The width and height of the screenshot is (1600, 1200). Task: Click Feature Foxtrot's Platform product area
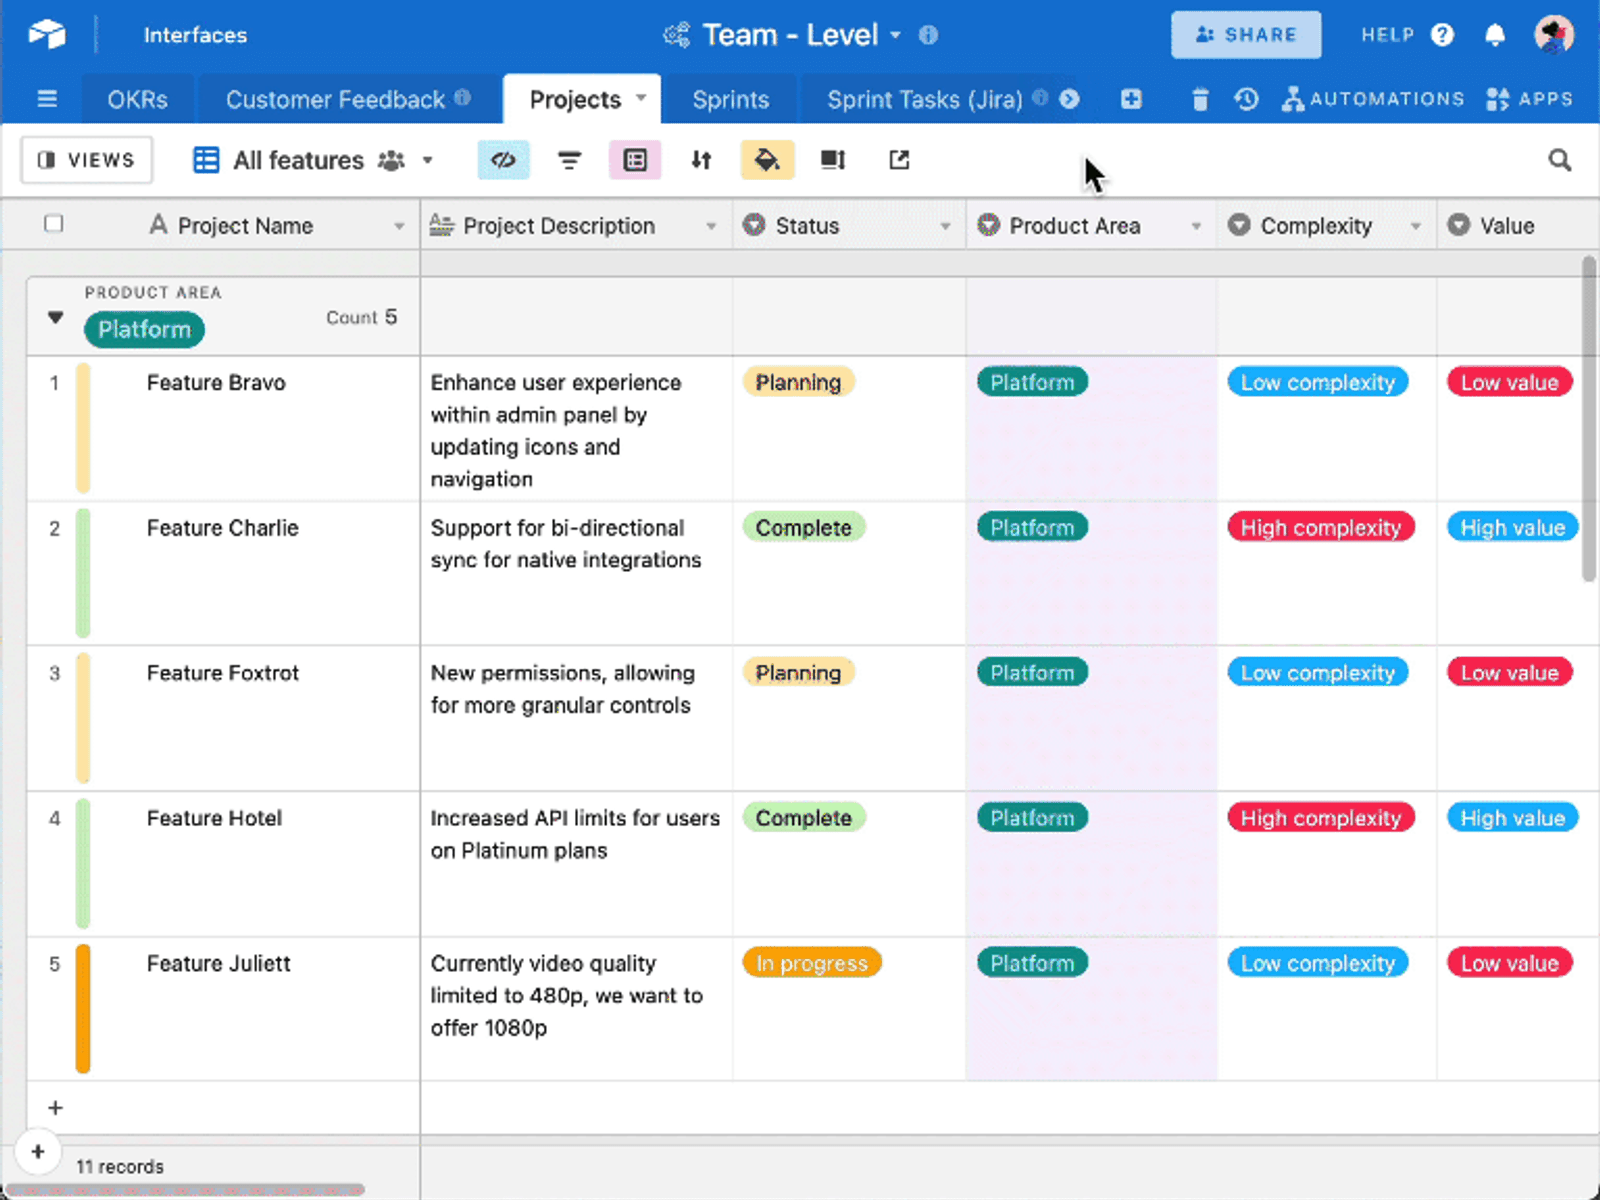1032,673
